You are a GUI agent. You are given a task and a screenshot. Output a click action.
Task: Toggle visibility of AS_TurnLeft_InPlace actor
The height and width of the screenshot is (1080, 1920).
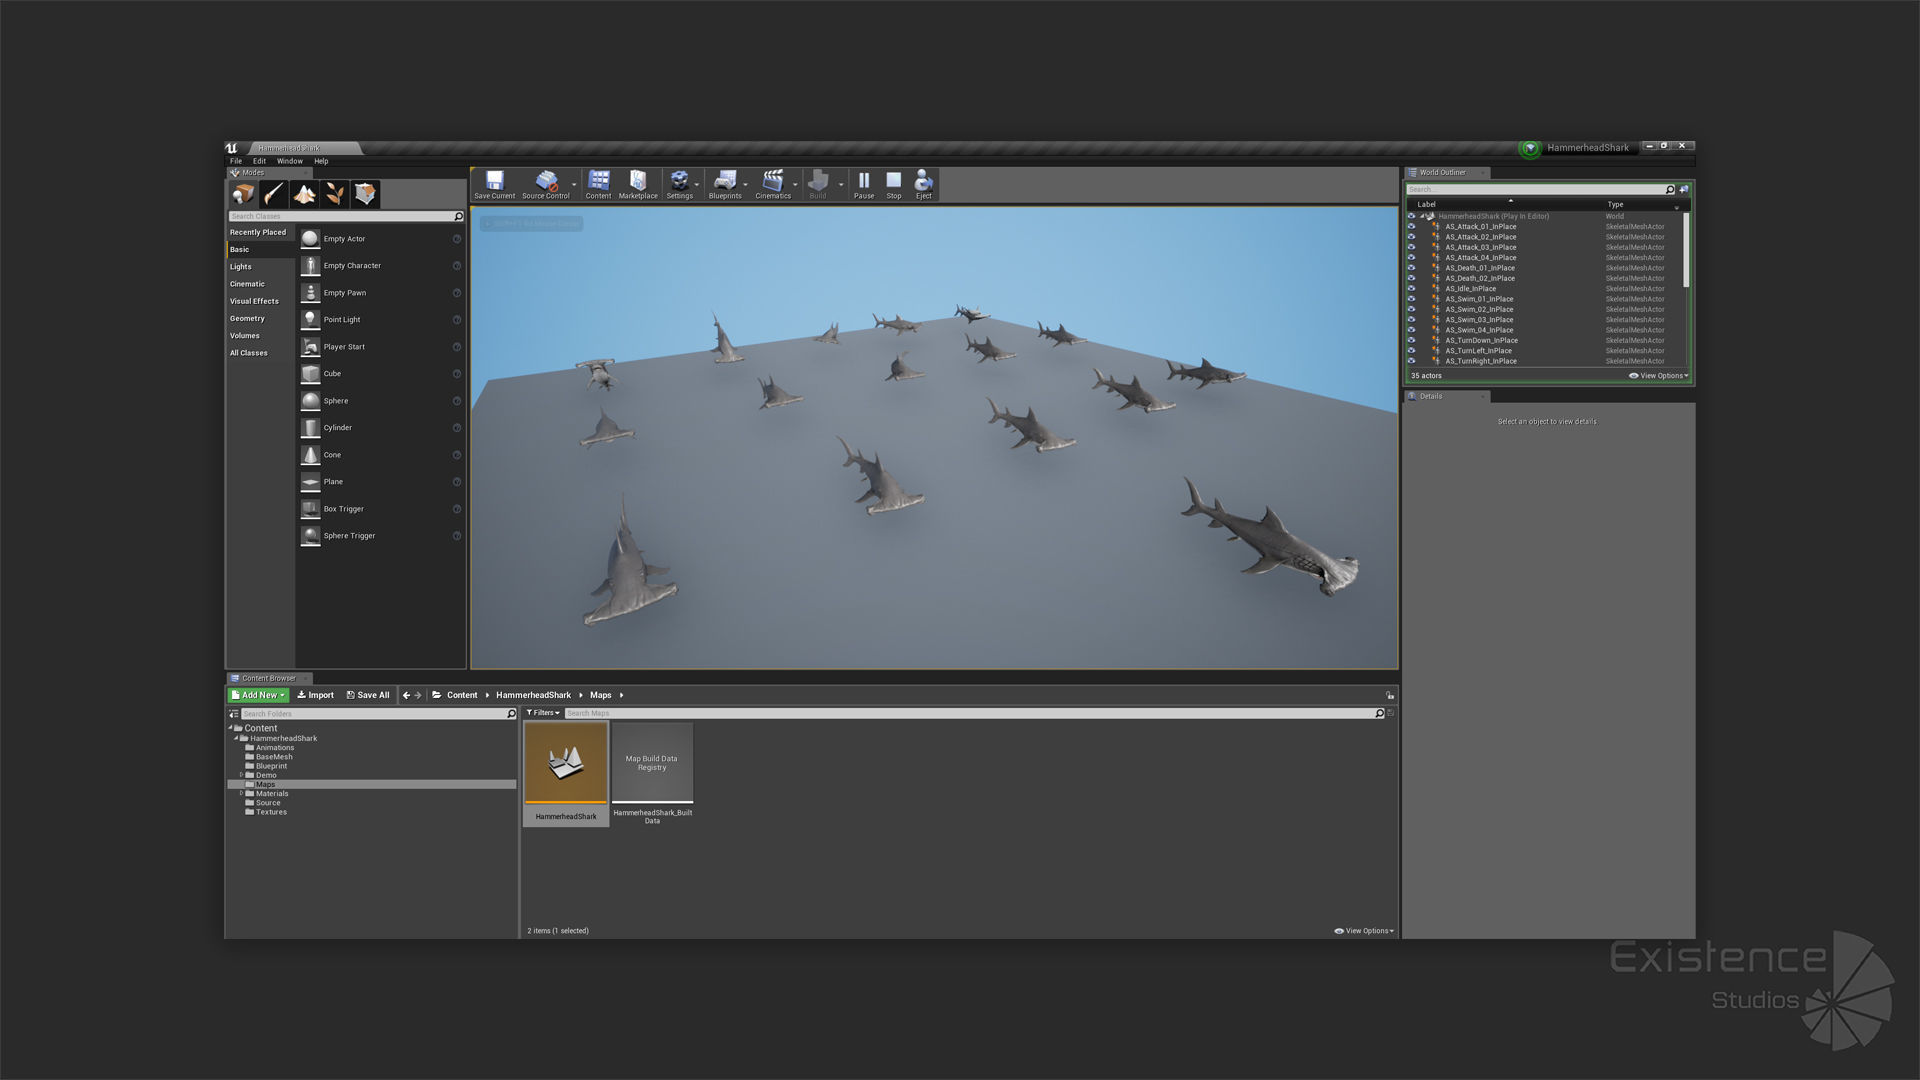[x=1411, y=351]
